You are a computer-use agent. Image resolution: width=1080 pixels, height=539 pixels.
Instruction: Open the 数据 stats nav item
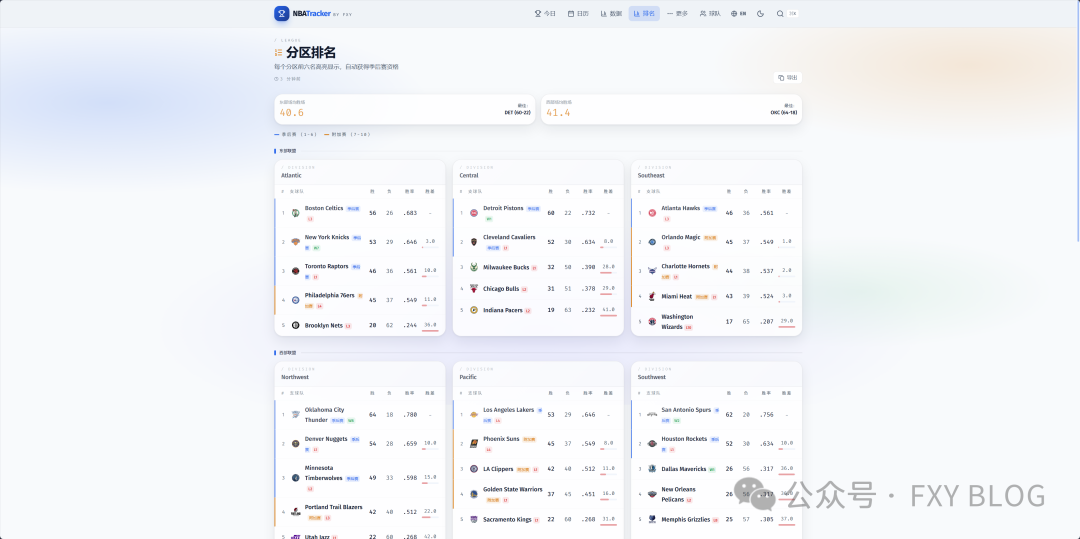[611, 14]
